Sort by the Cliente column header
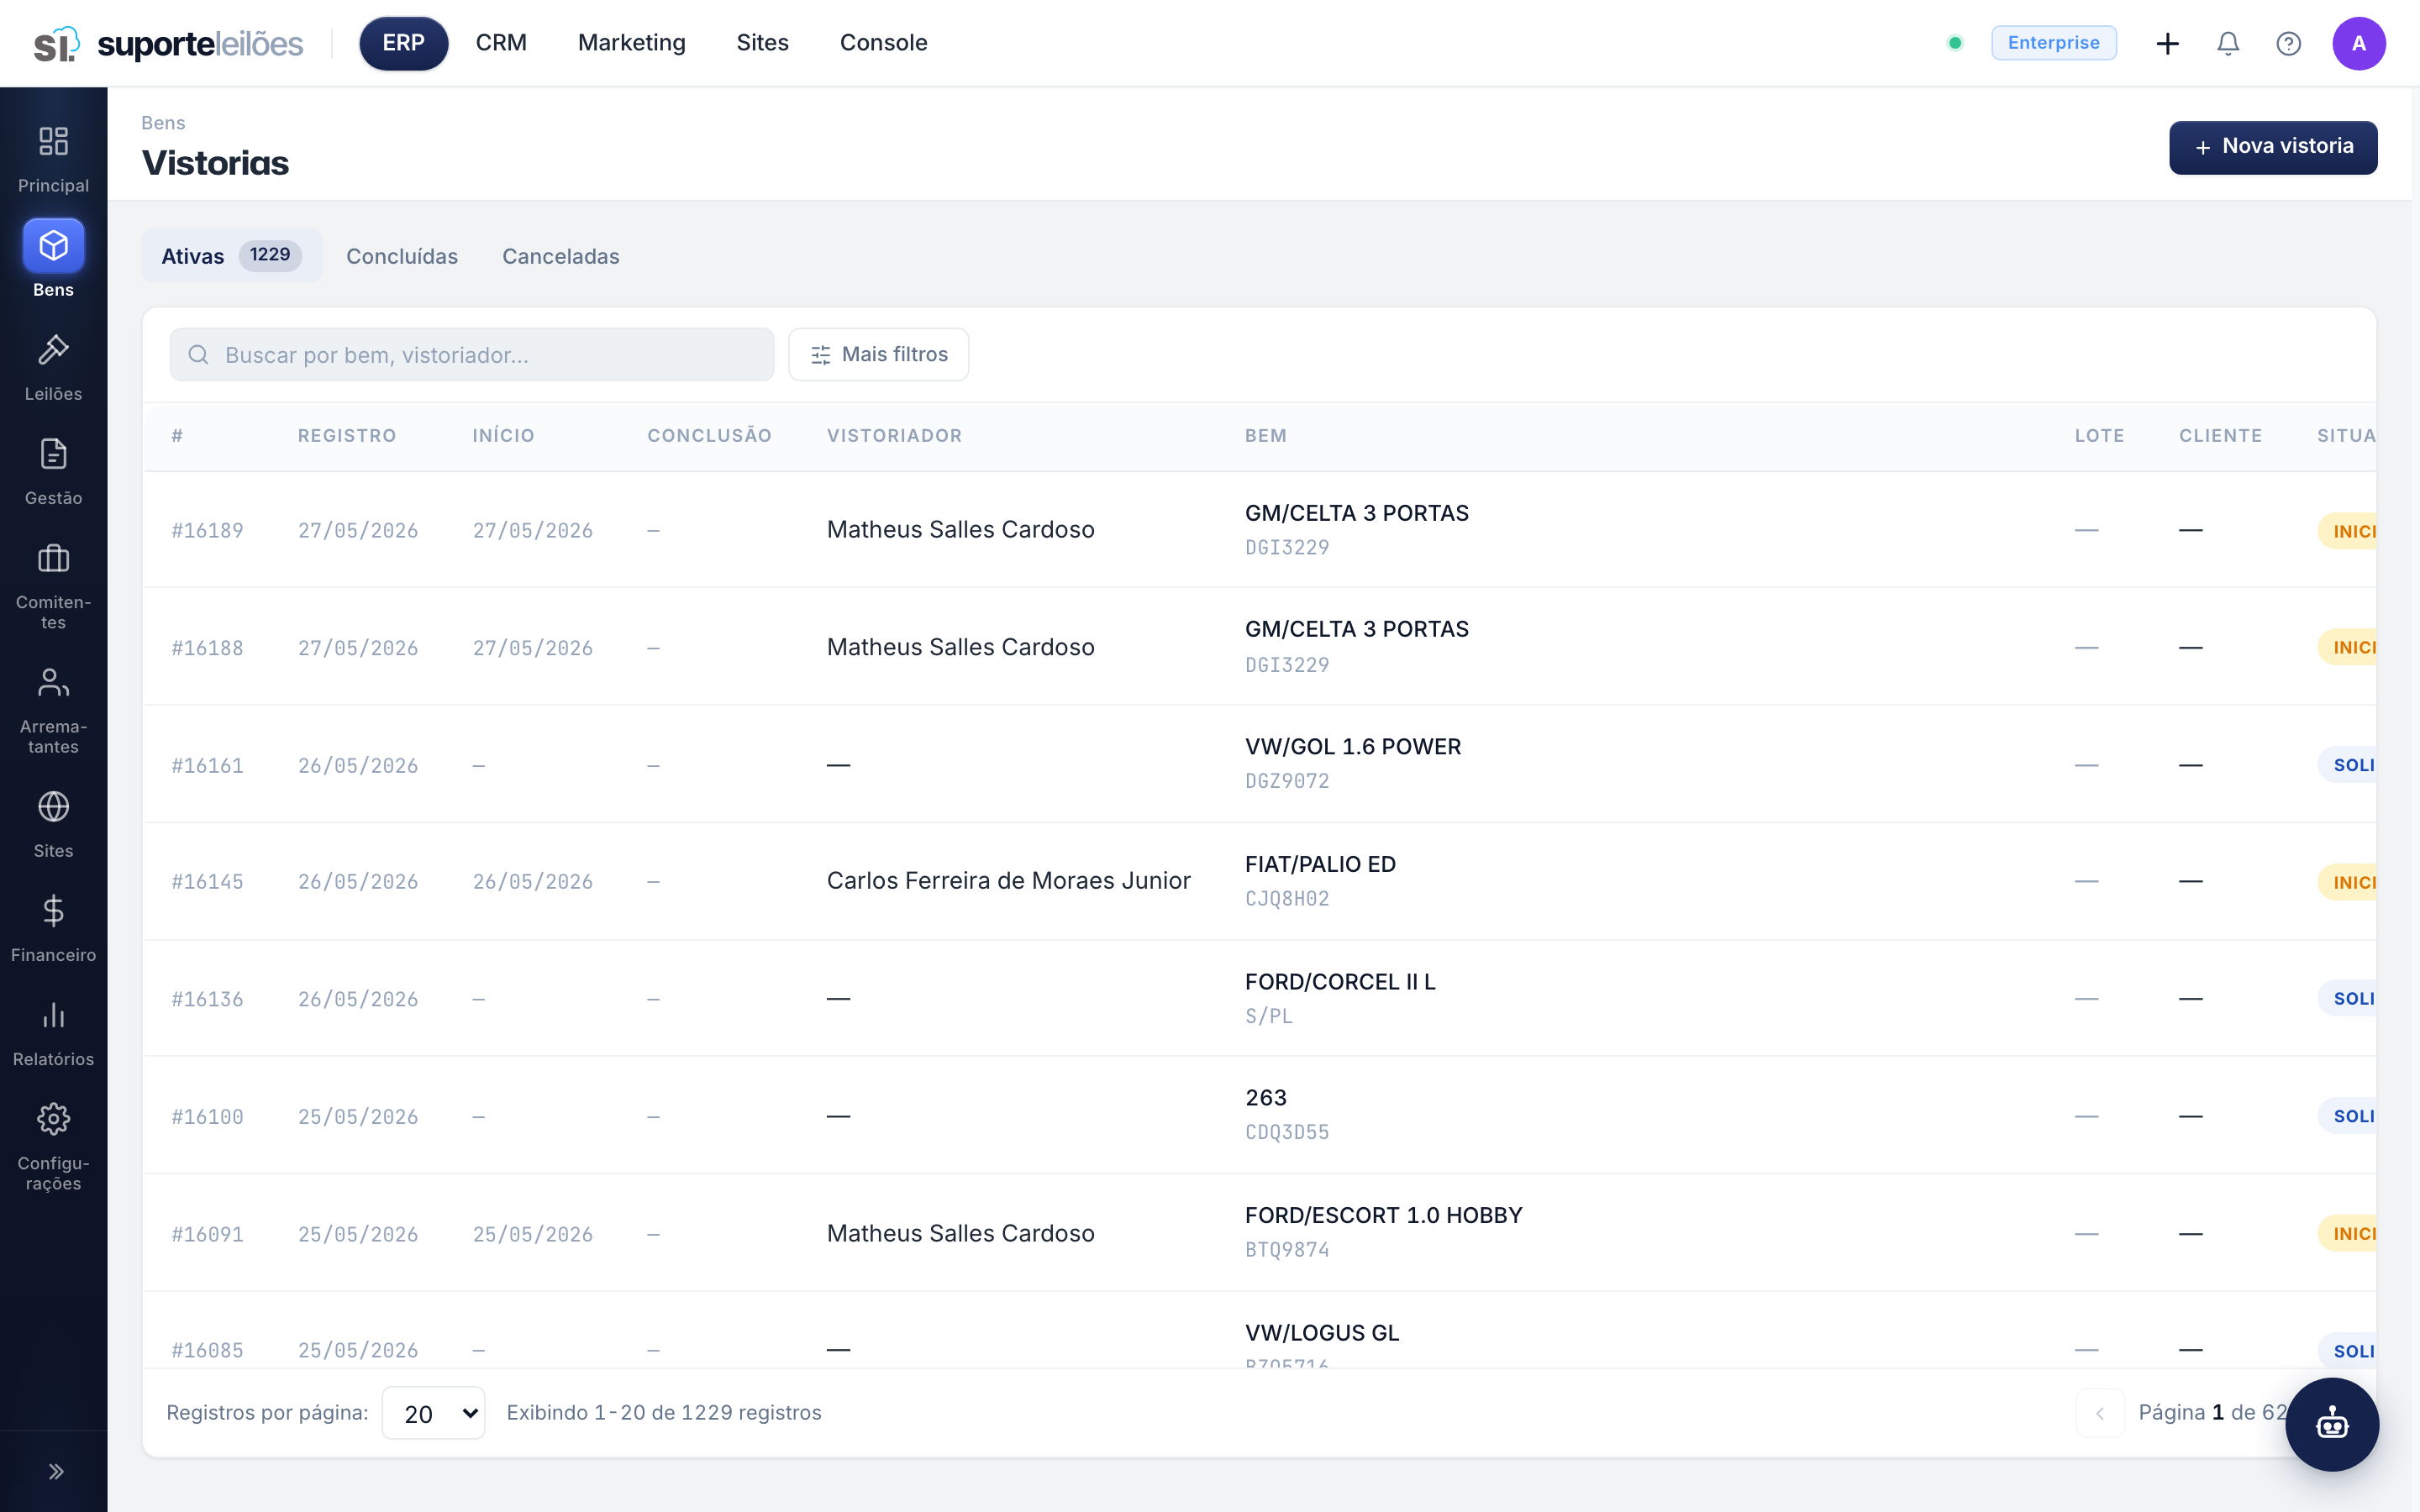 tap(2220, 435)
